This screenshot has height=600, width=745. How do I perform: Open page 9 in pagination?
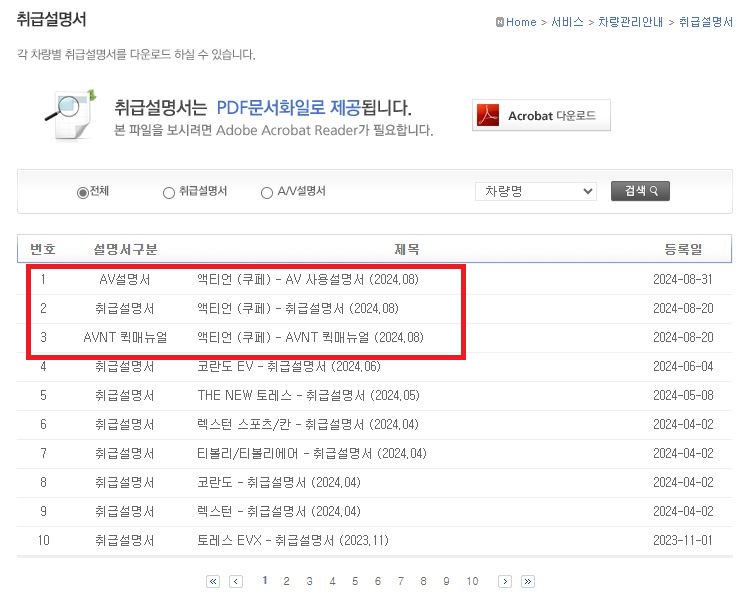pos(446,581)
